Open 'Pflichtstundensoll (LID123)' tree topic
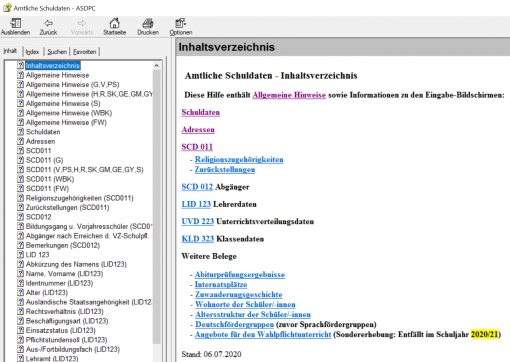This screenshot has height=362, width=510. click(x=67, y=340)
